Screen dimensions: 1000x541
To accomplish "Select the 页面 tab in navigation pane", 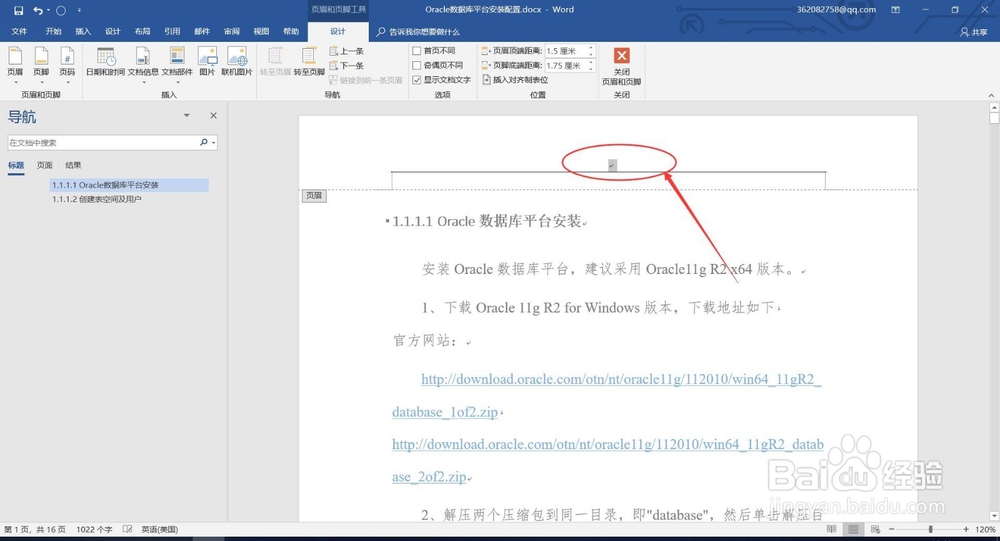I will pos(45,165).
